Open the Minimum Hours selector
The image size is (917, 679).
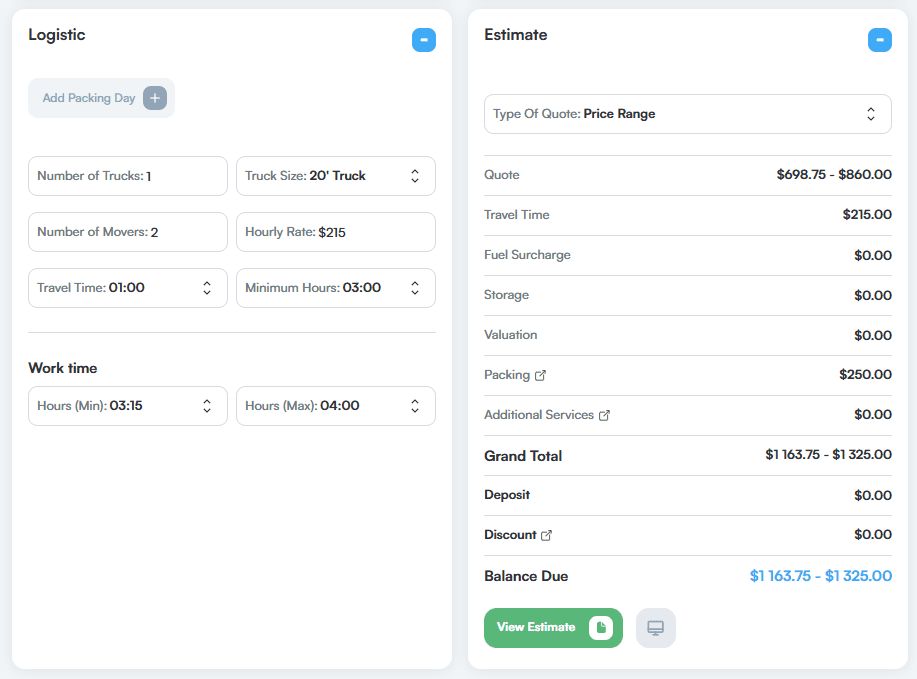coord(415,286)
